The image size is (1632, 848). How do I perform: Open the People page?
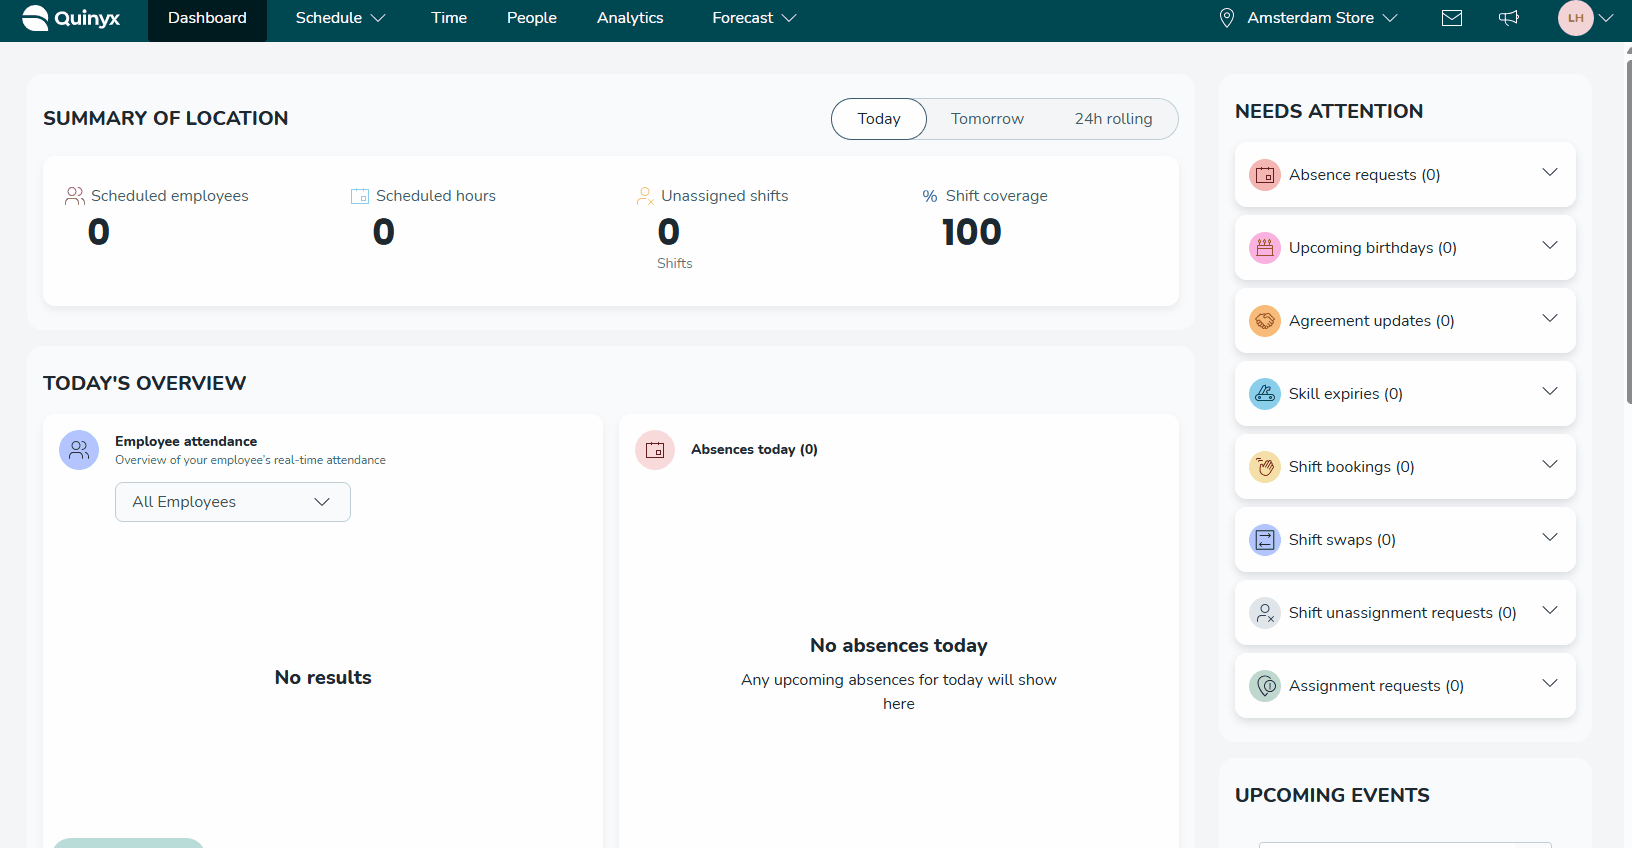tap(532, 18)
